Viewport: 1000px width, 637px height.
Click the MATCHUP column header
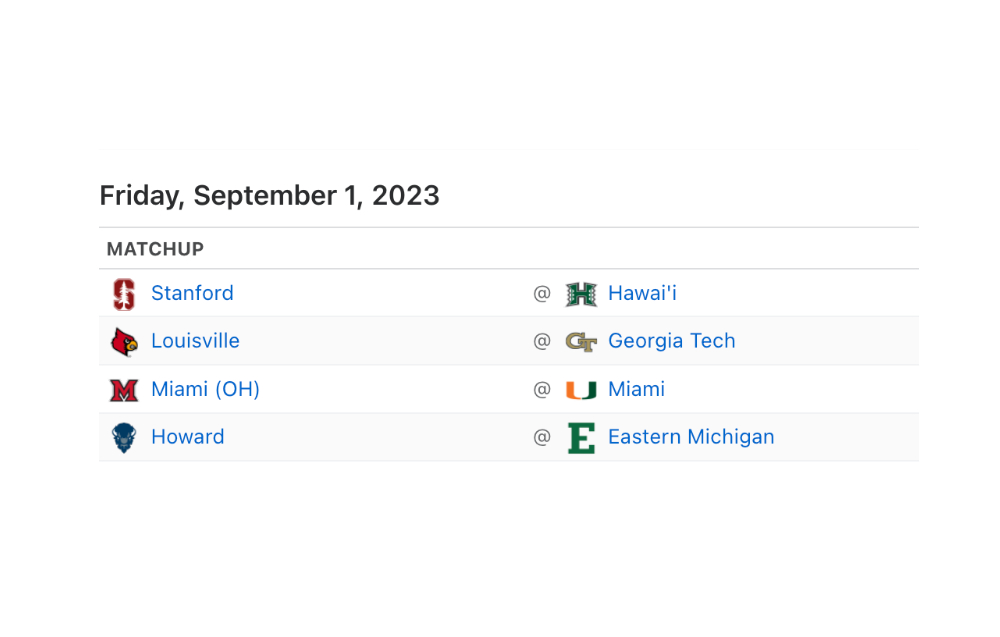tap(155, 249)
